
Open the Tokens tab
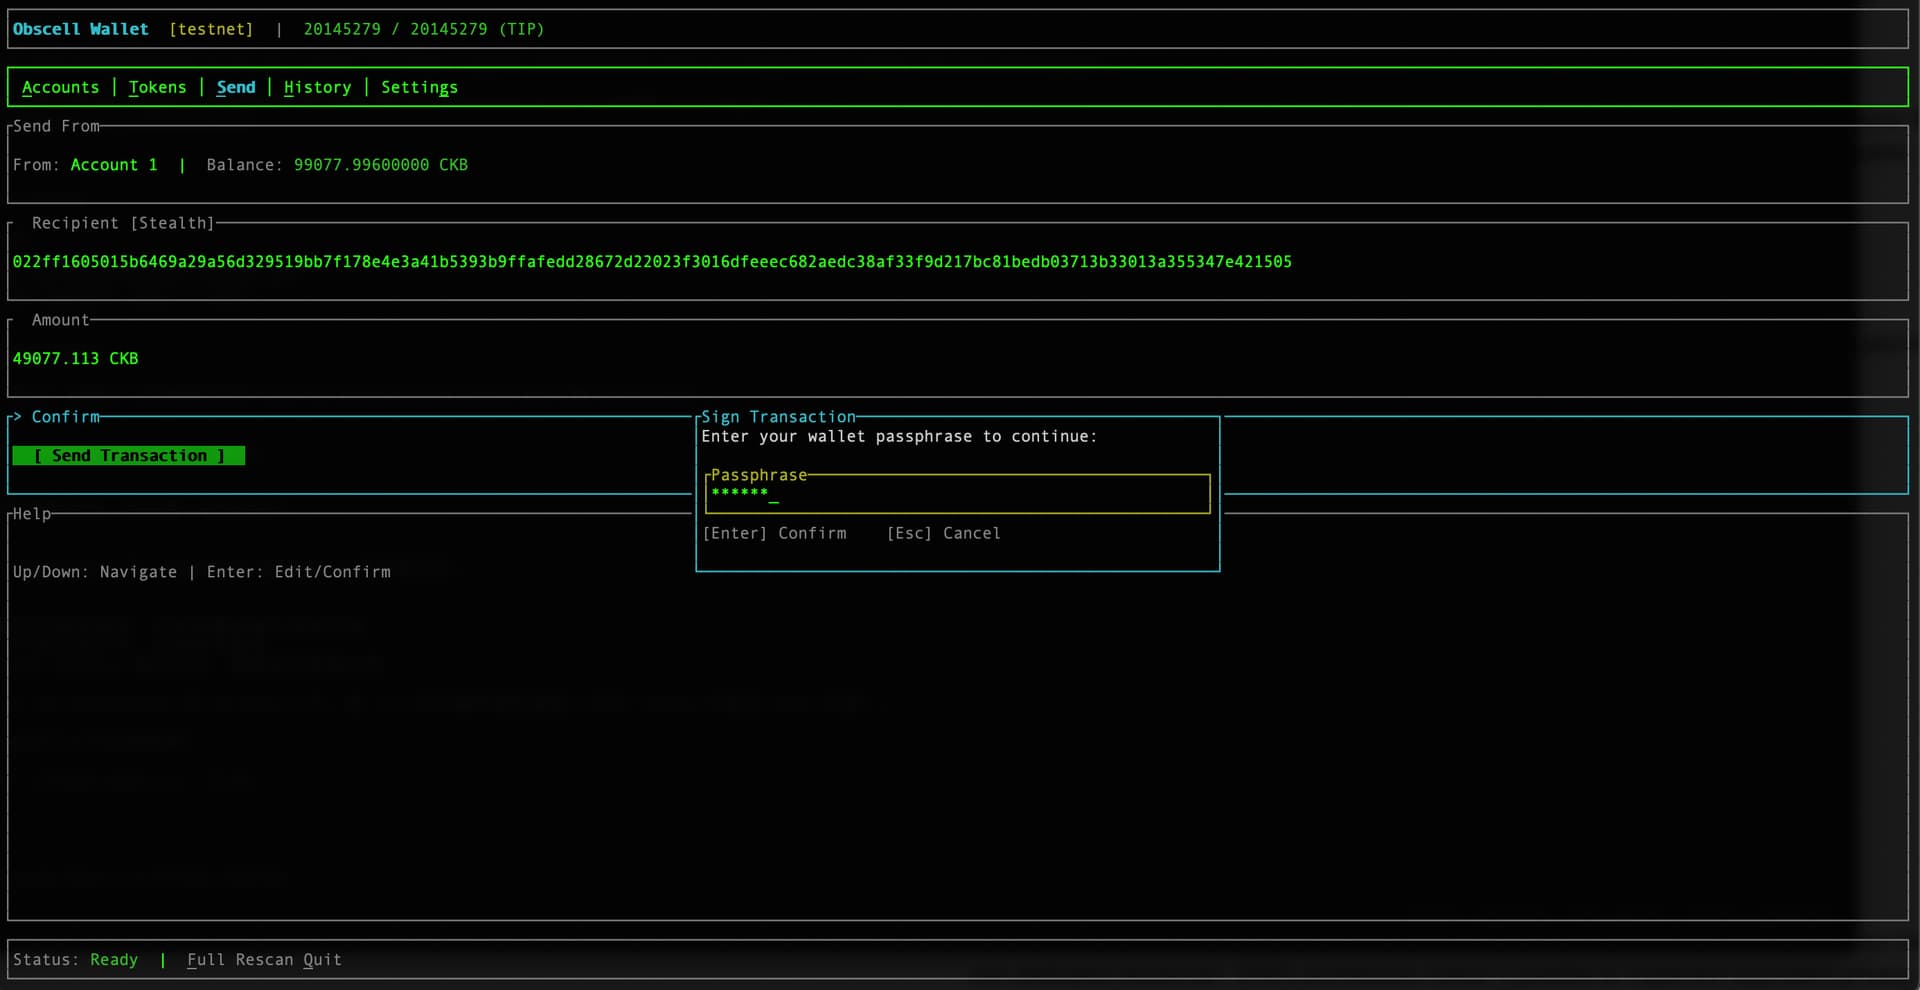coord(157,88)
